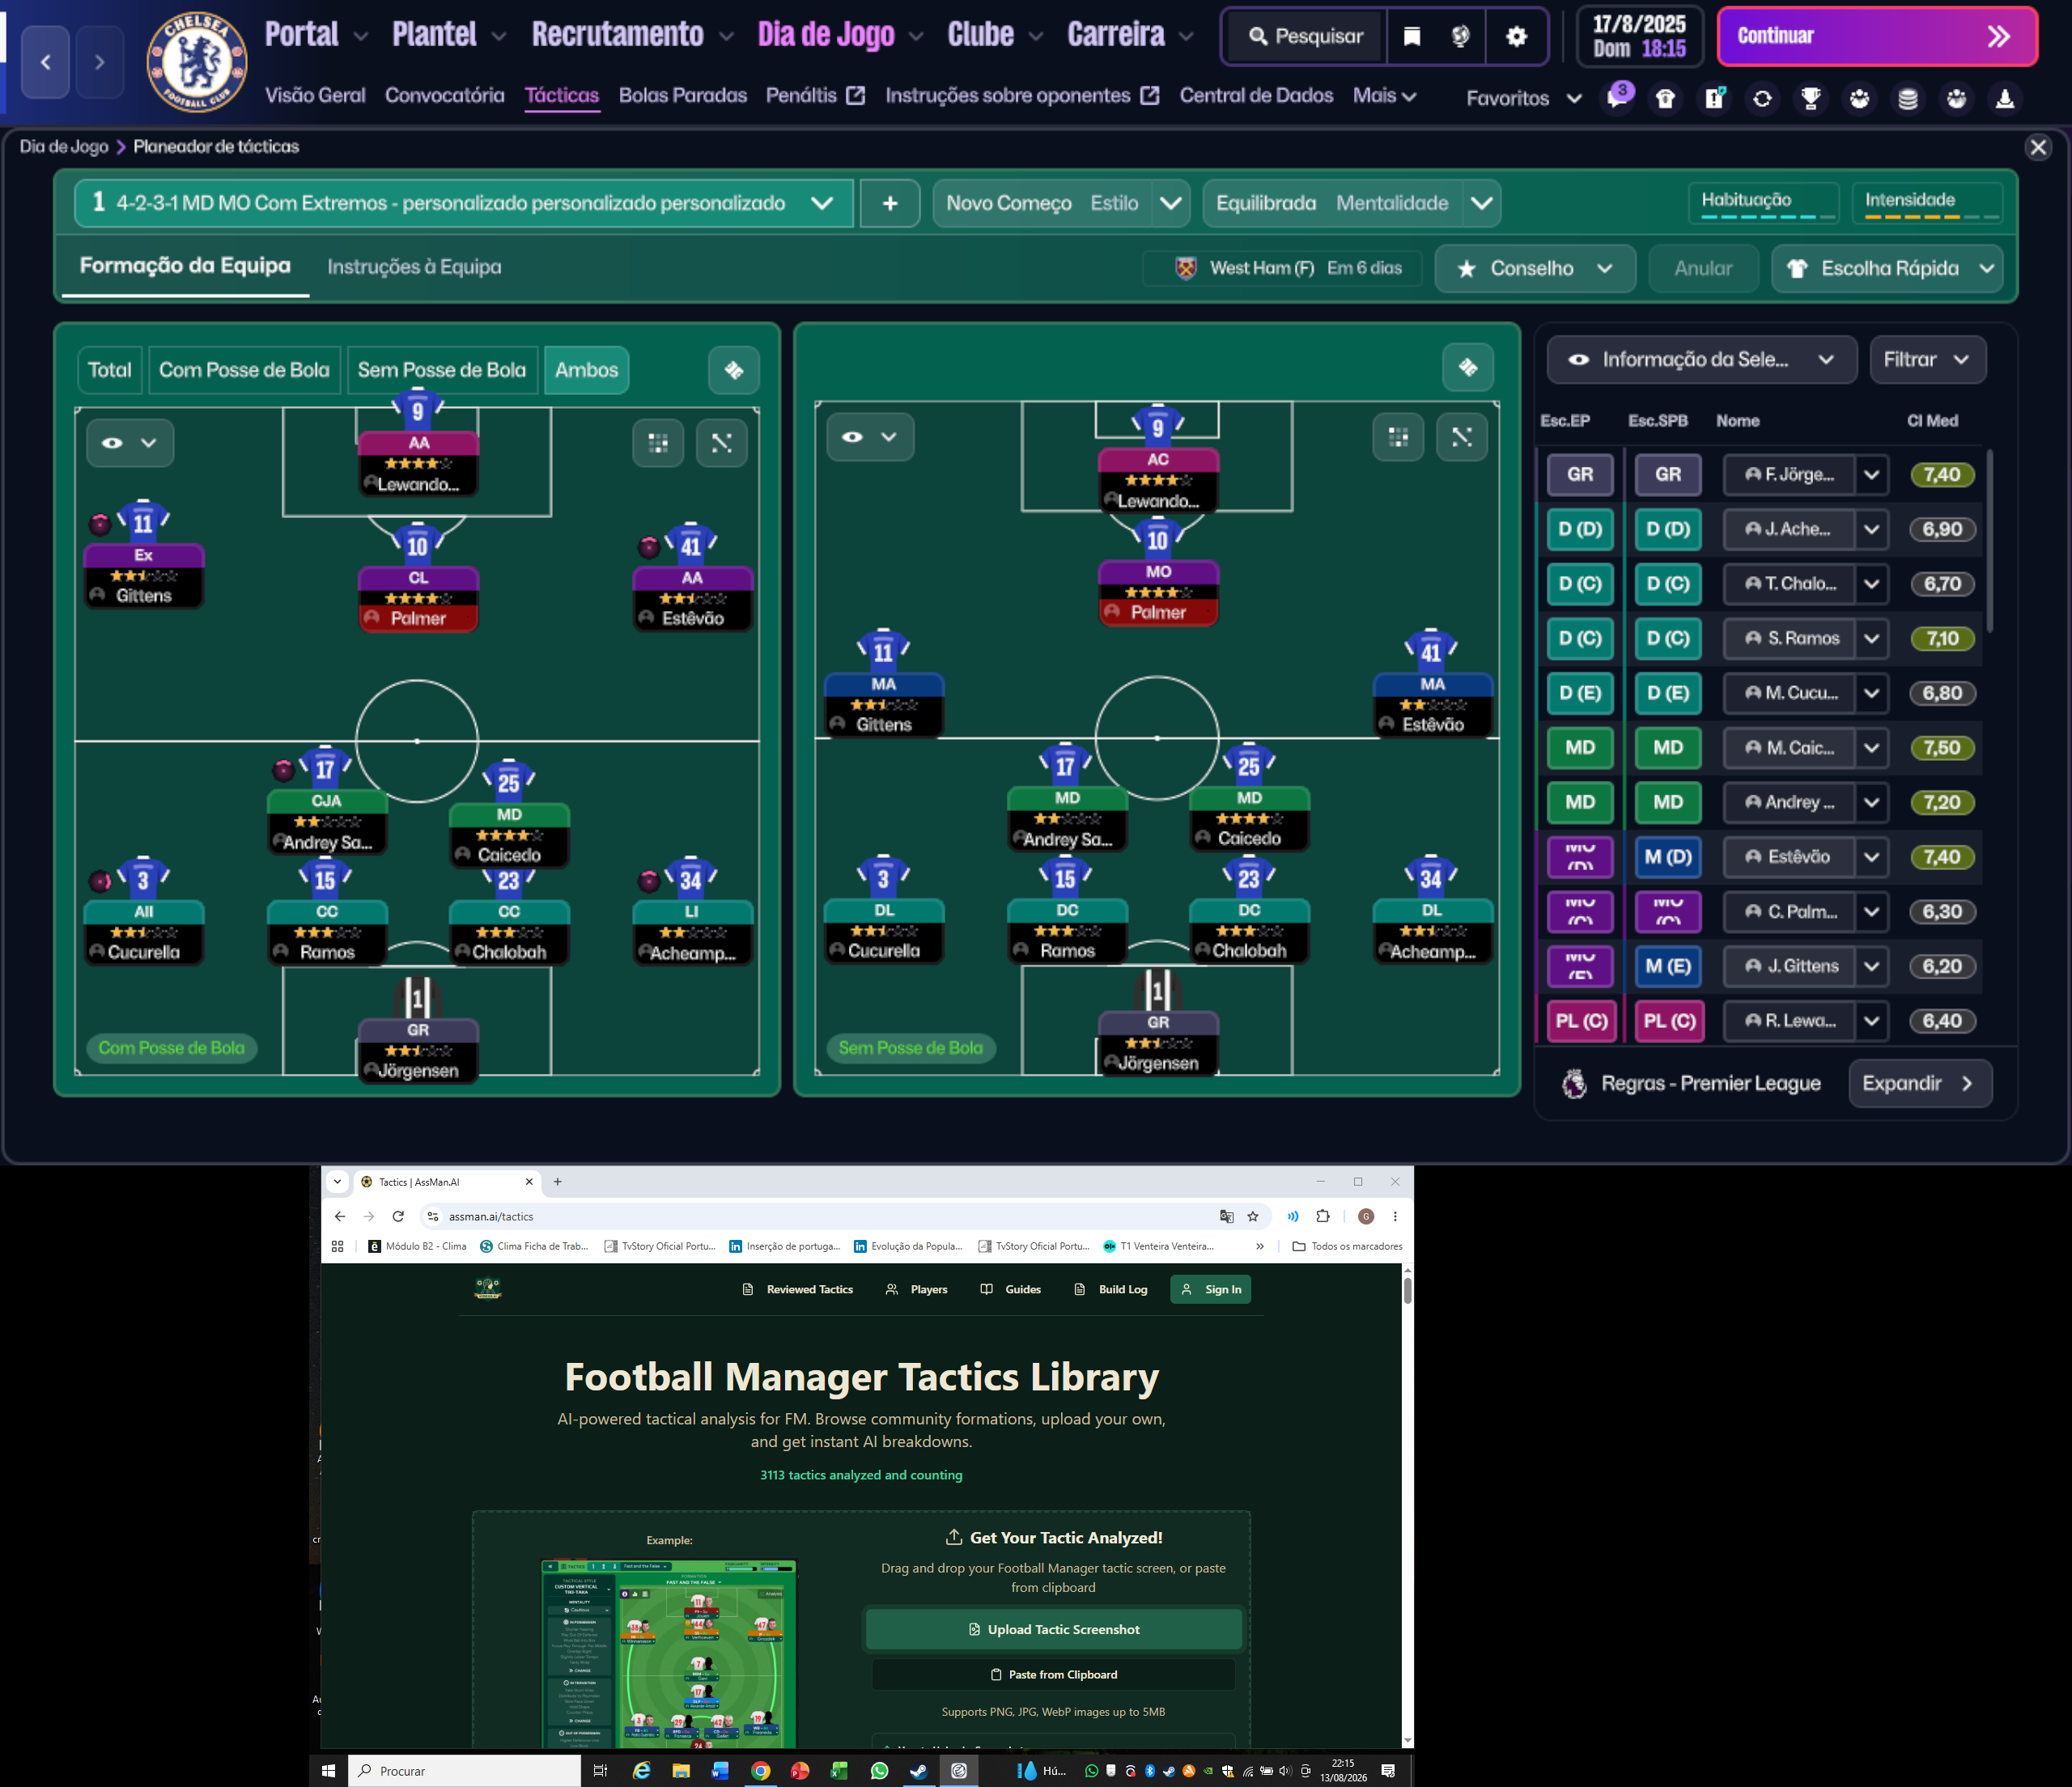Viewport: 2072px width, 1787px height.
Task: Go forward with the right navigation arrow
Action: (x=99, y=62)
